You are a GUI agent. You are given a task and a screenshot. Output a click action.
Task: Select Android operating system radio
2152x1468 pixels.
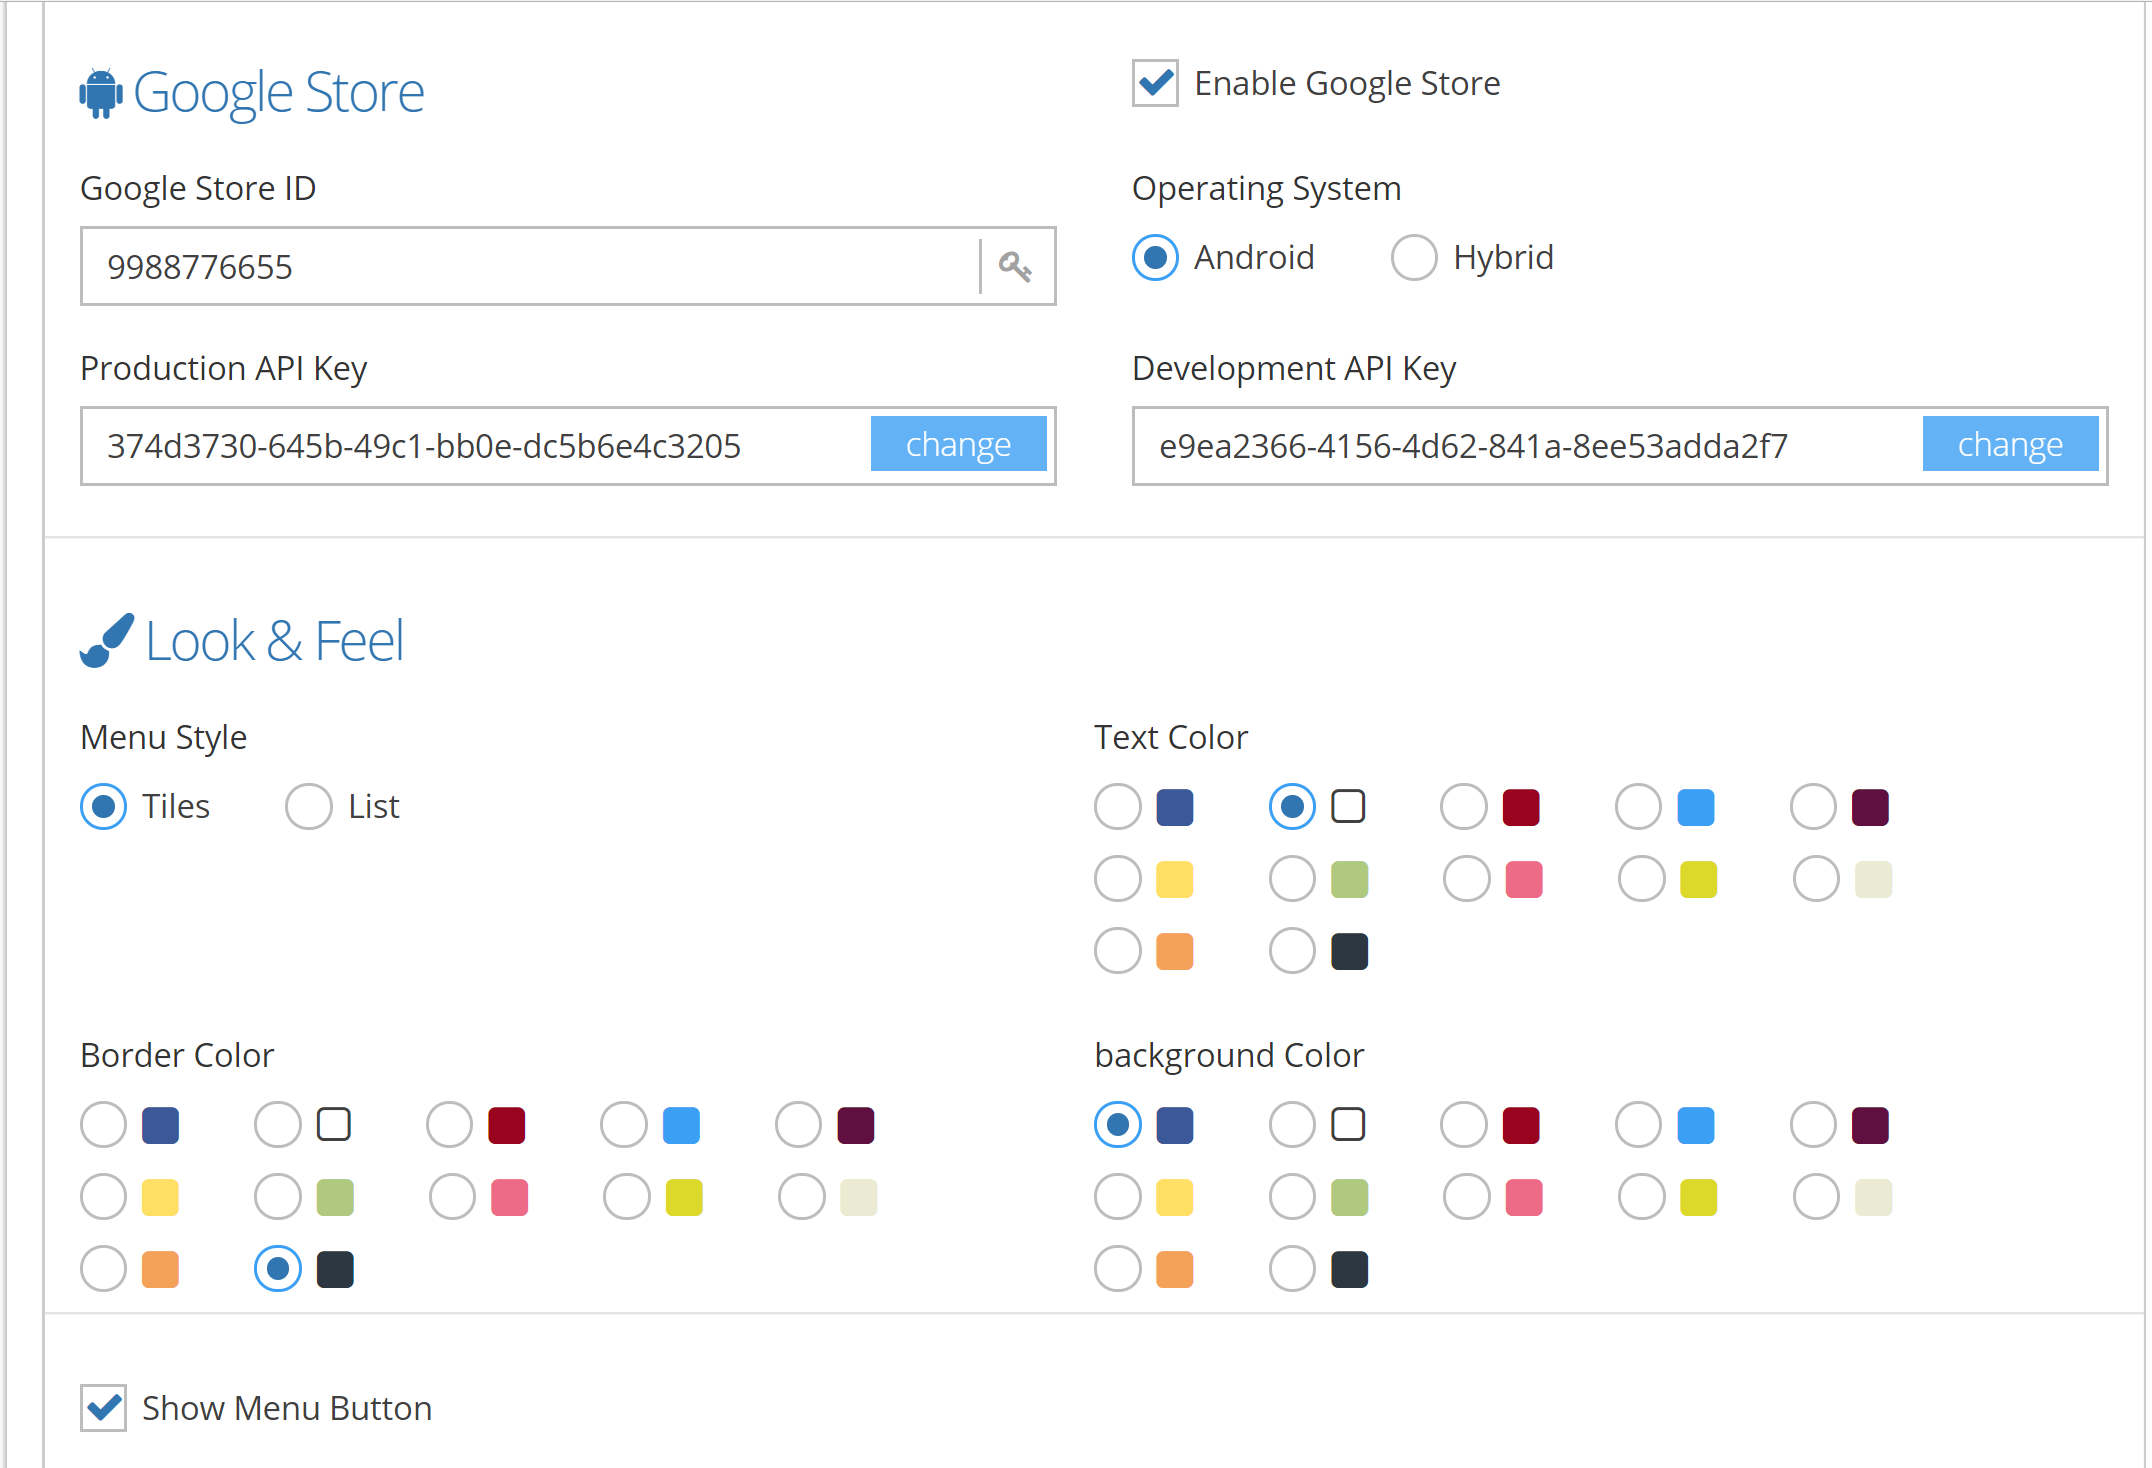tap(1155, 258)
